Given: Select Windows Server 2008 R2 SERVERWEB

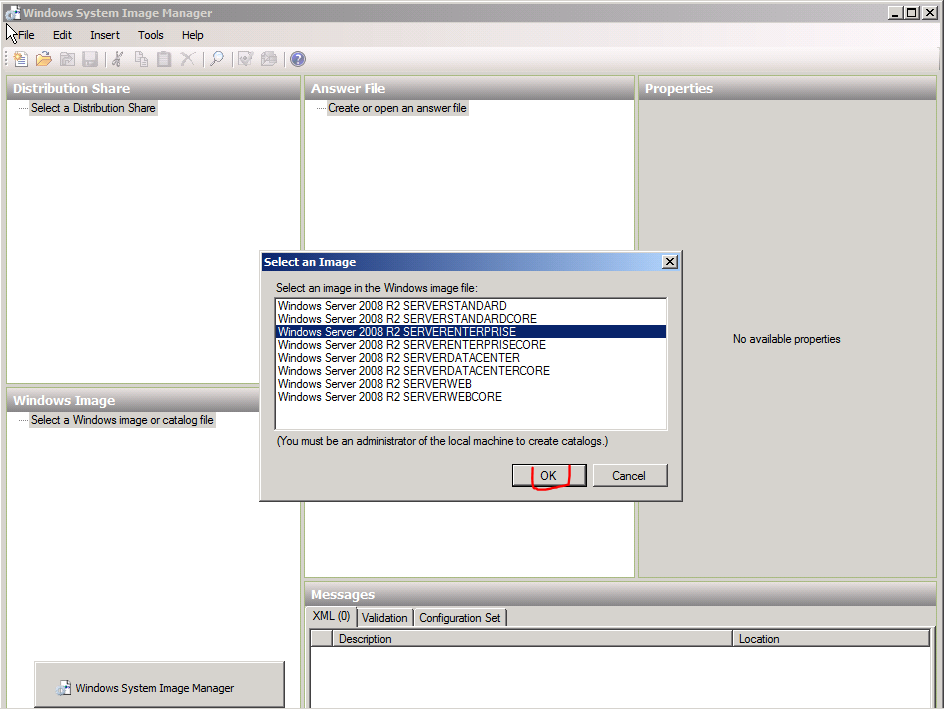Looking at the screenshot, I should click(x=471, y=384).
